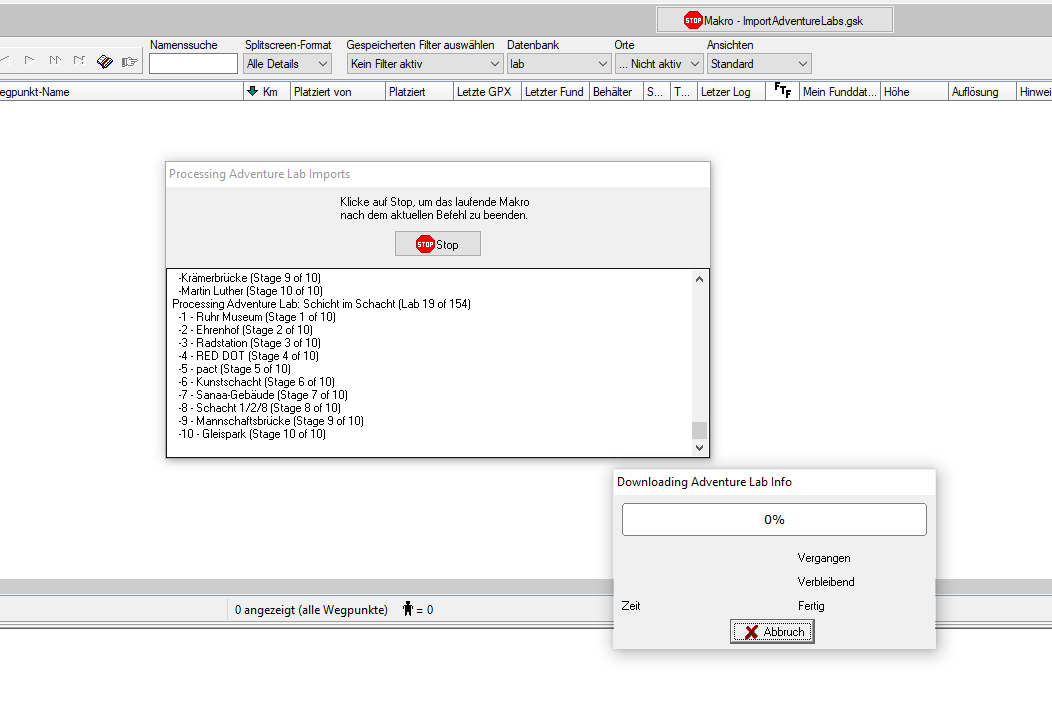Click log line 'Martin Luther (Stage 10 of 10)'
1052x701 pixels.
(251, 290)
